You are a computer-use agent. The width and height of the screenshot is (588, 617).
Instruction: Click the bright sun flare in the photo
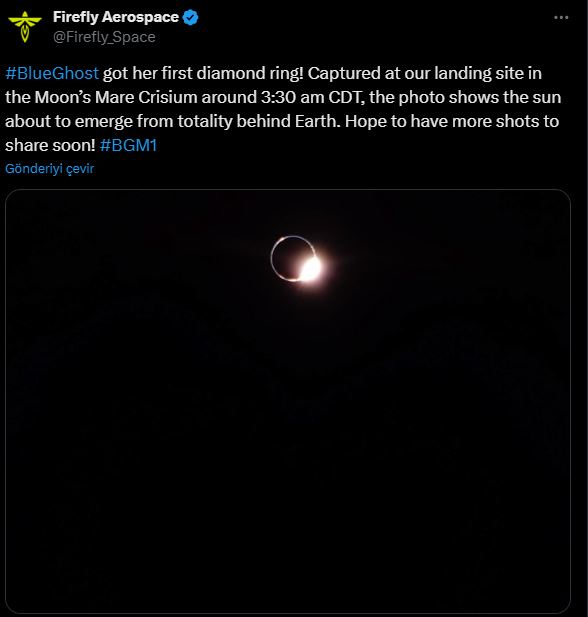[311, 269]
